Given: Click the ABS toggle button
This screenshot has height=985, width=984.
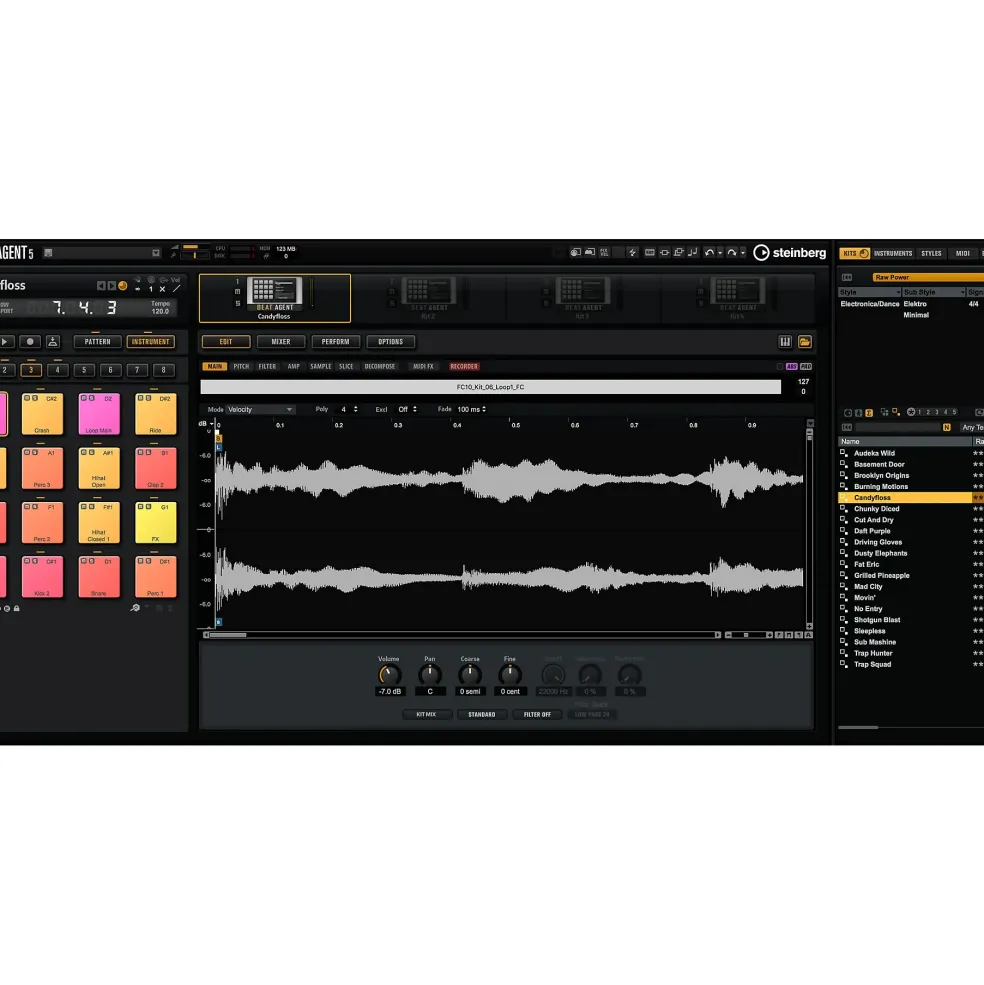Looking at the screenshot, I should pyautogui.click(x=792, y=366).
